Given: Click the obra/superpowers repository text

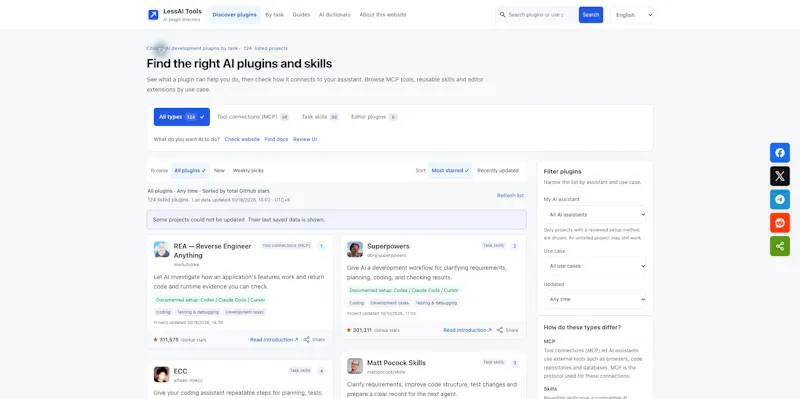Looking at the screenshot, I should tap(387, 255).
